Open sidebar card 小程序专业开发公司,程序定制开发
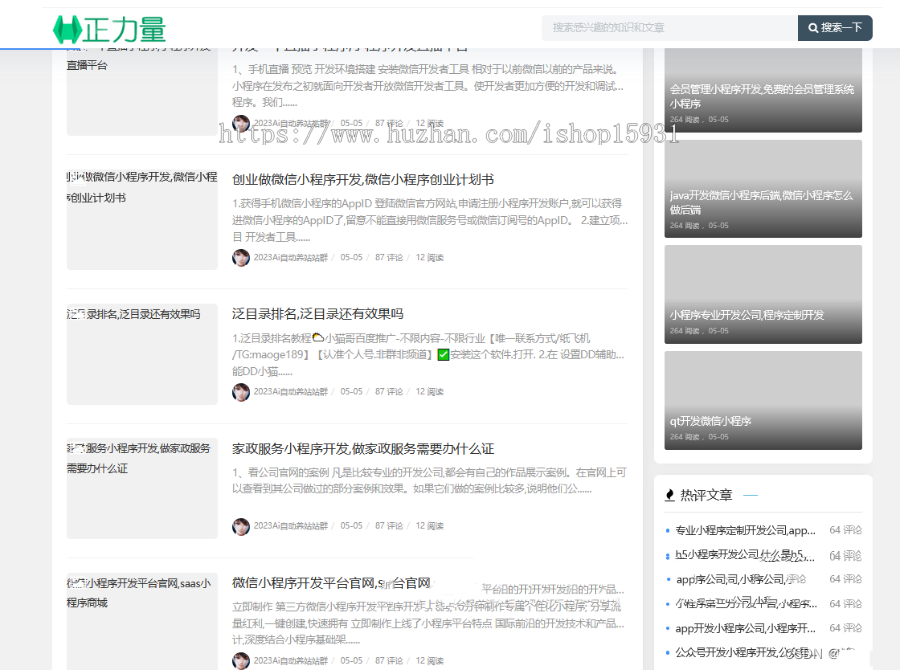Image resolution: width=900 pixels, height=670 pixels. (x=763, y=295)
